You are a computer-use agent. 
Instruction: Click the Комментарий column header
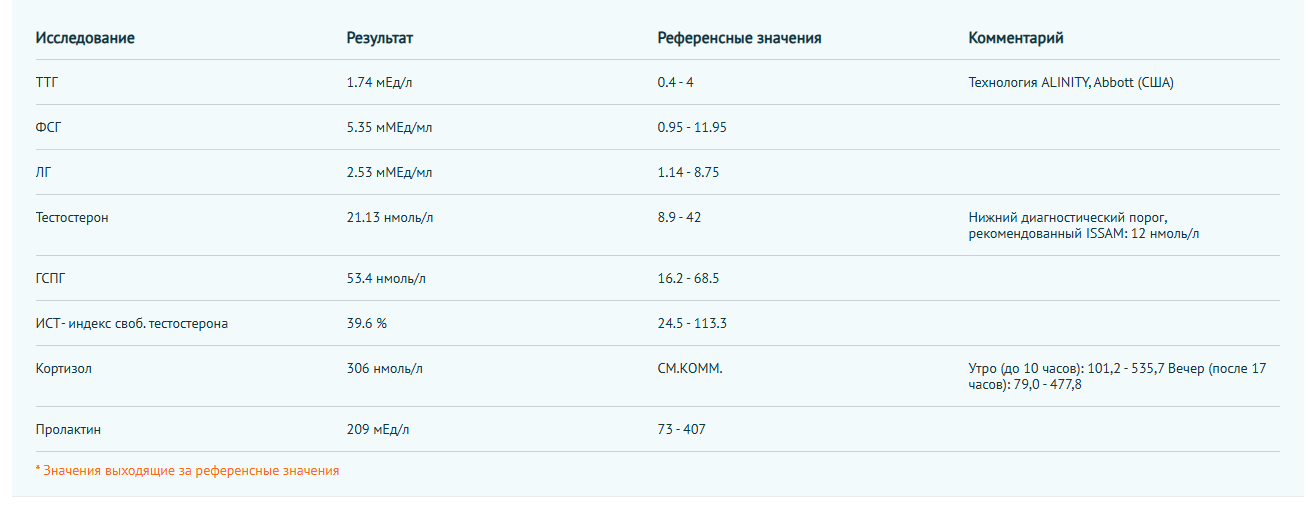coord(1016,38)
